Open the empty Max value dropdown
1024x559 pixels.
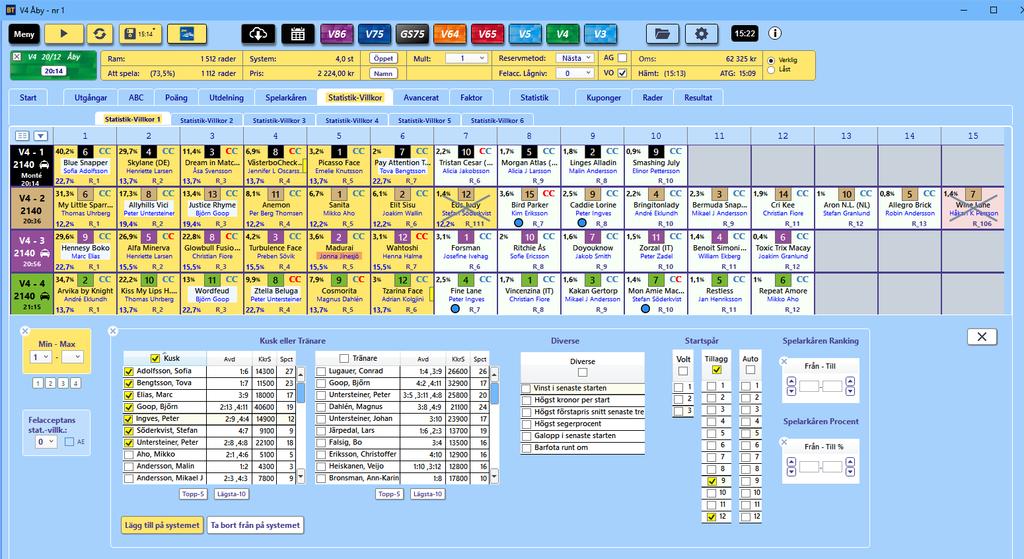click(72, 357)
